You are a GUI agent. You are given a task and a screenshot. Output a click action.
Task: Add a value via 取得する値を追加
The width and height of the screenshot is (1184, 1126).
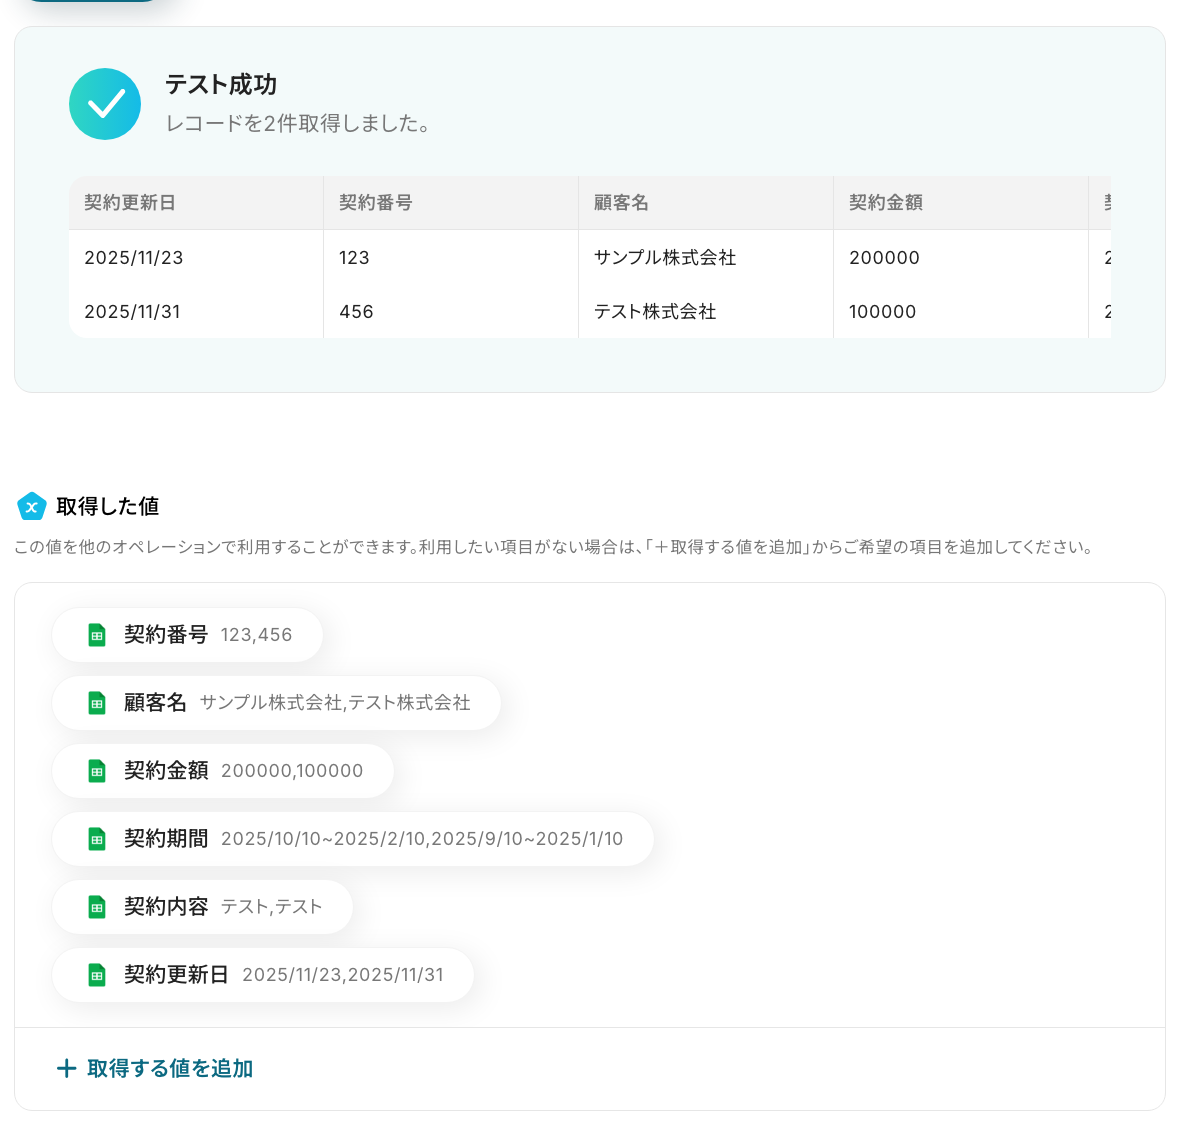click(155, 1069)
